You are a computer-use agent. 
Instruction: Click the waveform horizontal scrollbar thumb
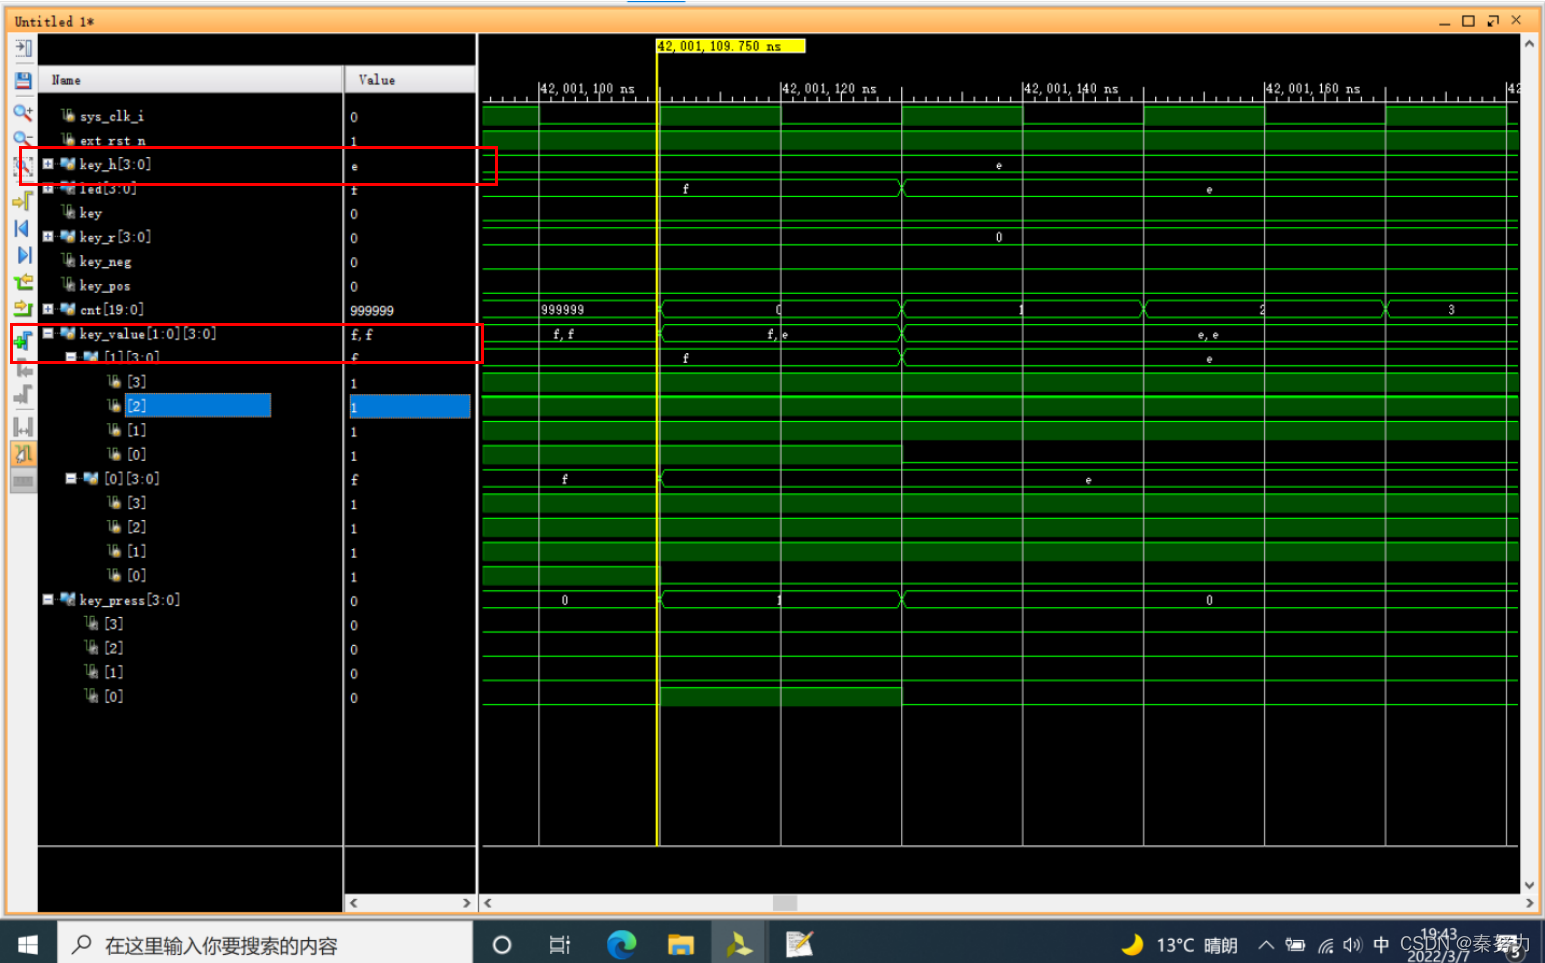(x=785, y=903)
